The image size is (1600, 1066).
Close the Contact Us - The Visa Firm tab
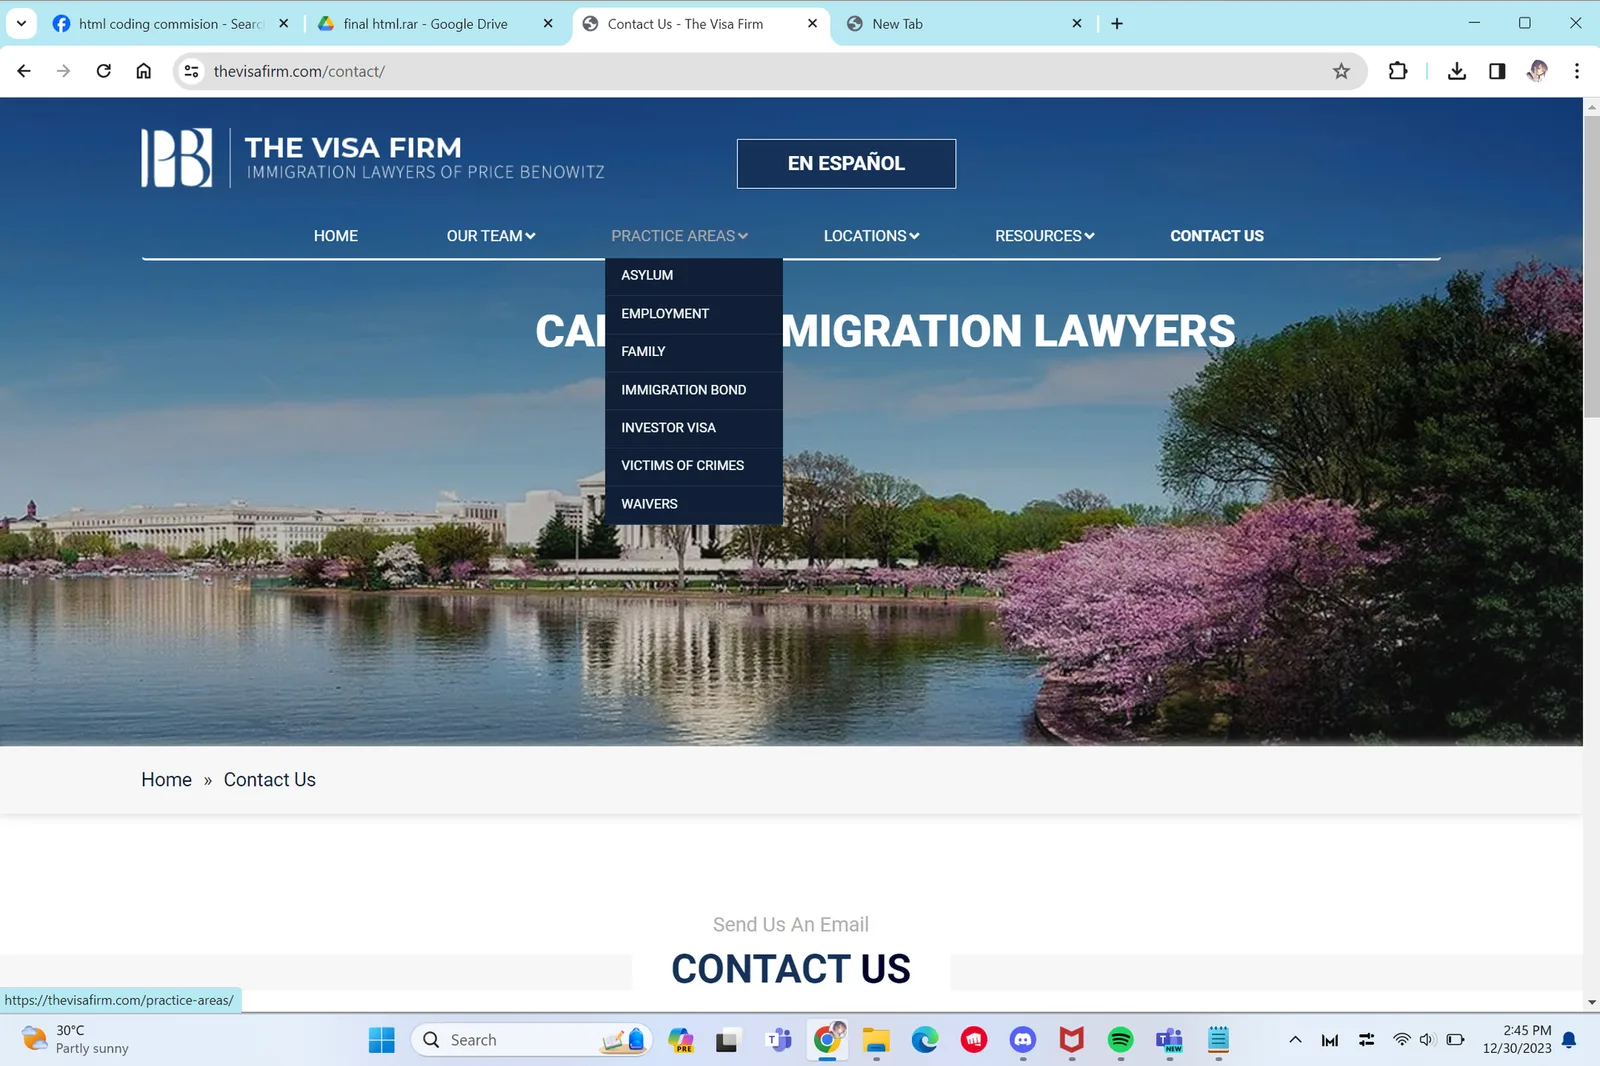(x=812, y=23)
